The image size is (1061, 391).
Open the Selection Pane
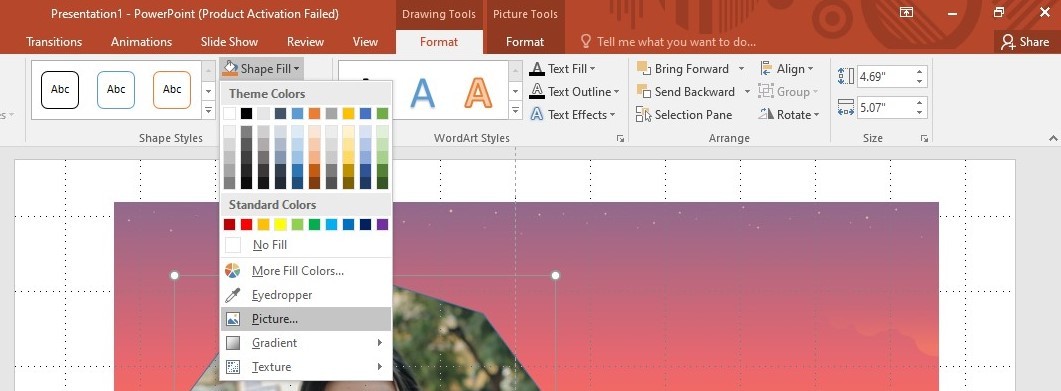point(684,115)
